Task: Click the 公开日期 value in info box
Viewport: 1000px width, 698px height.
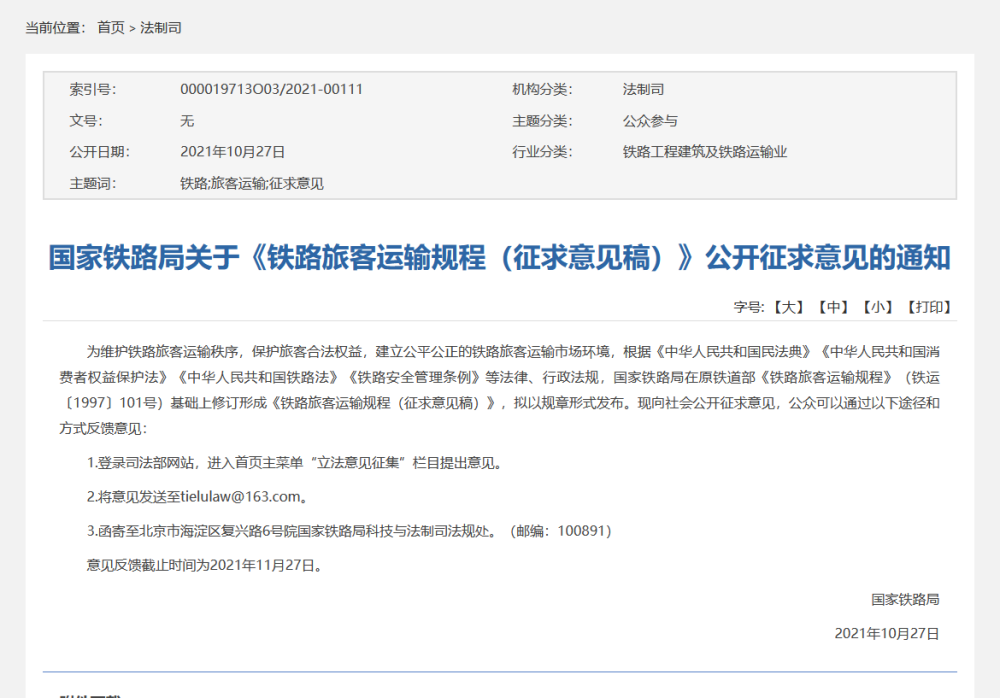Action: 232,152
